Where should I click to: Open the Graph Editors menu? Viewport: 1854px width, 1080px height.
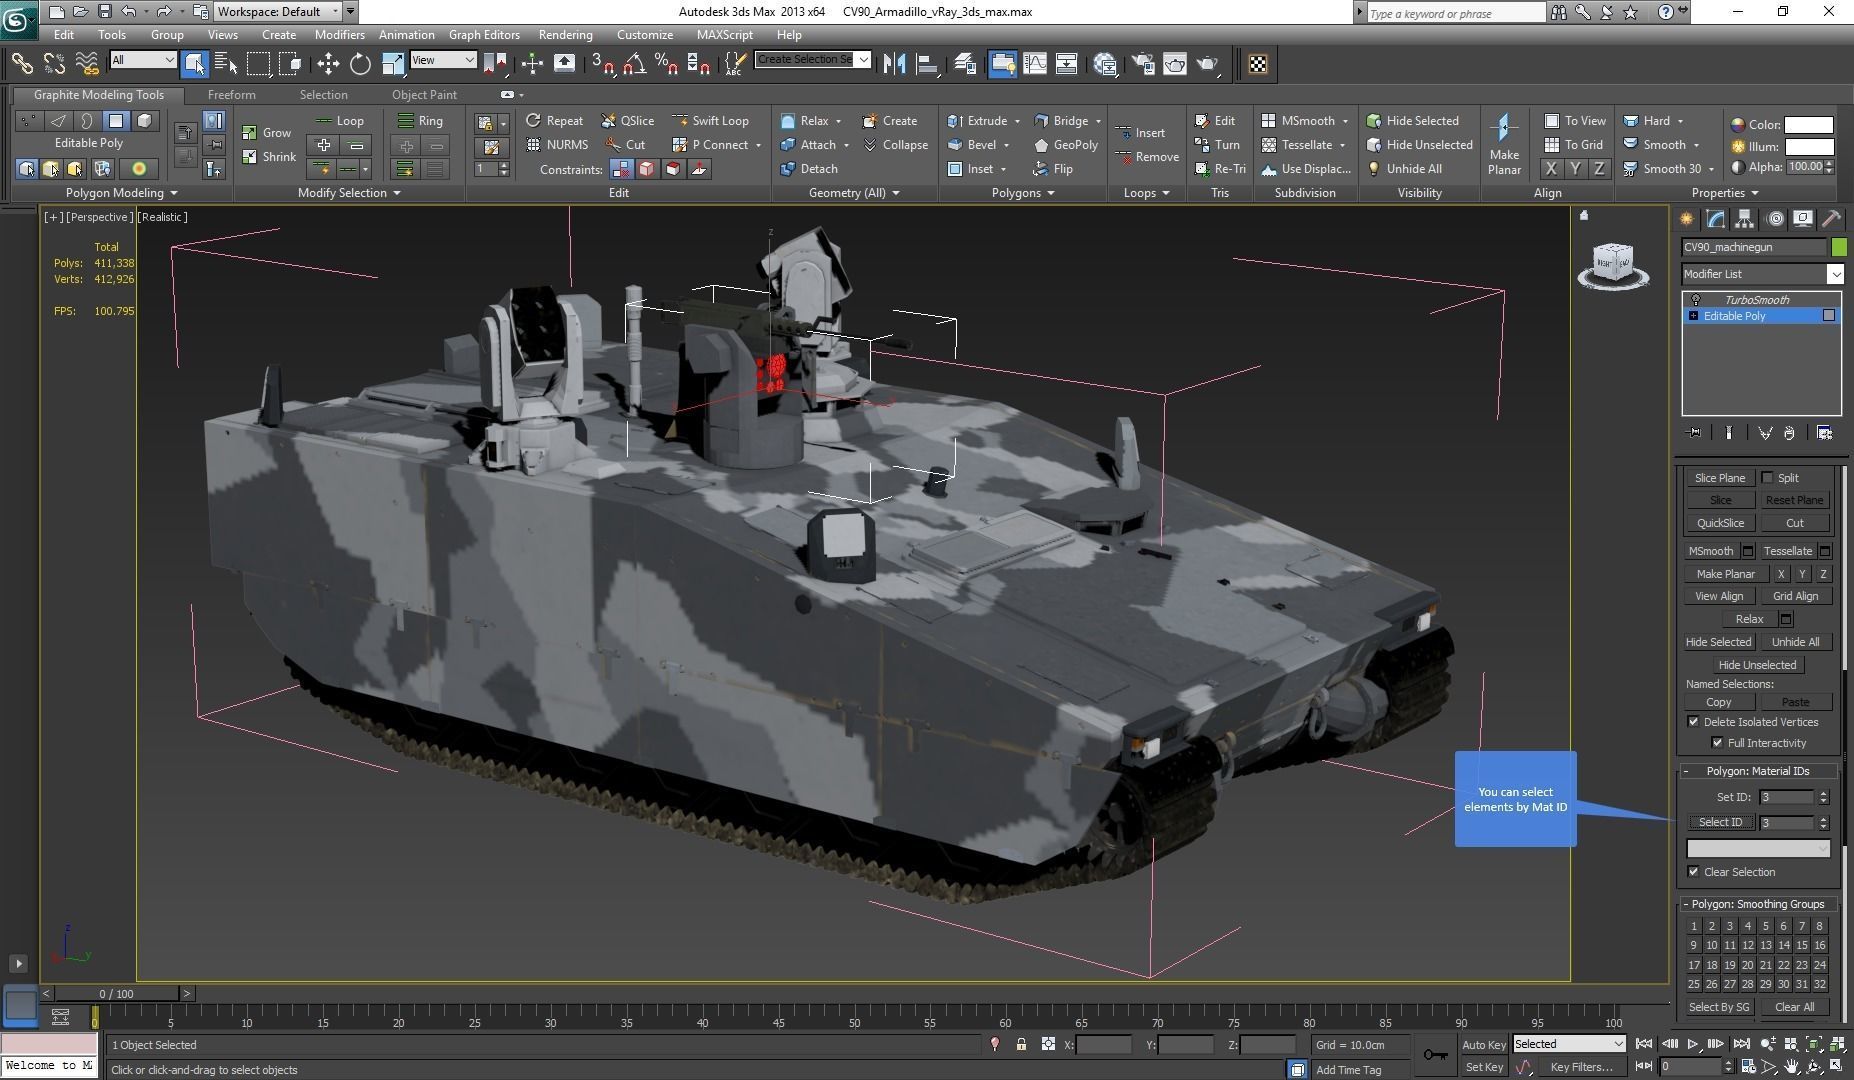click(484, 35)
